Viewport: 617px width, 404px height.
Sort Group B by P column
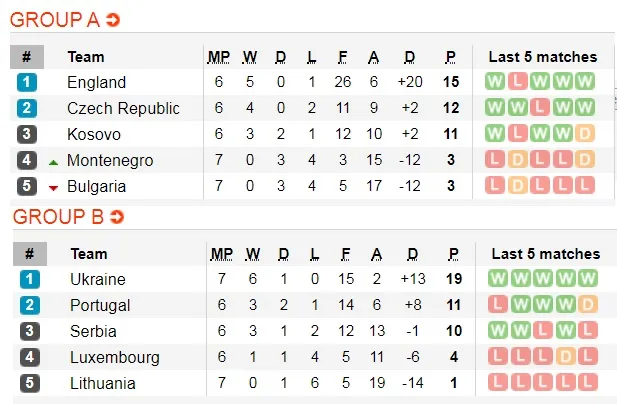pyautogui.click(x=452, y=254)
